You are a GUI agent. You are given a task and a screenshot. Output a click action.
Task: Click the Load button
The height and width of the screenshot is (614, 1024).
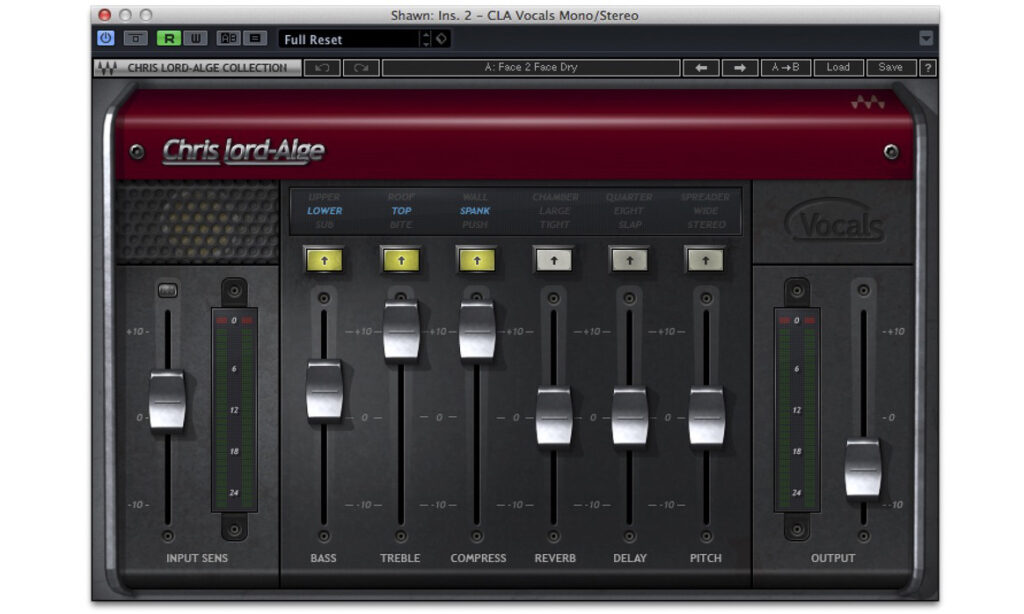pos(839,67)
